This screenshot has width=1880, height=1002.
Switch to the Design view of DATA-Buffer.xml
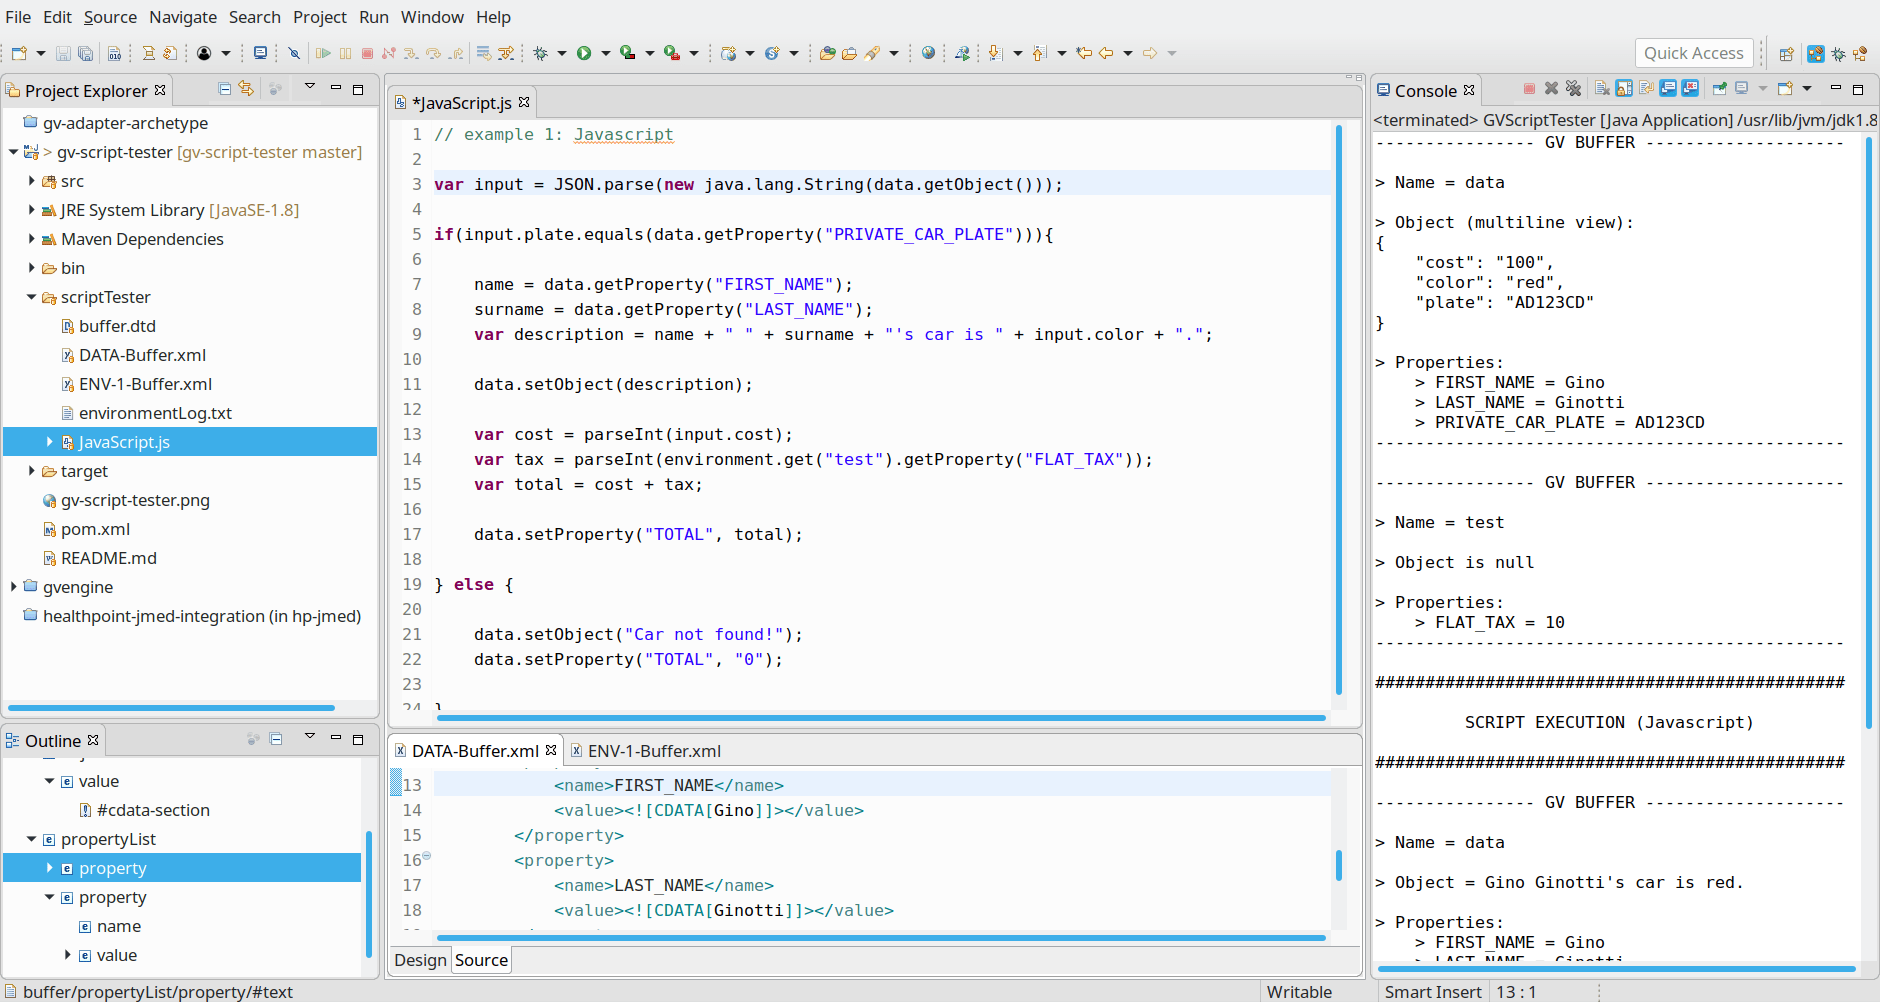420,959
